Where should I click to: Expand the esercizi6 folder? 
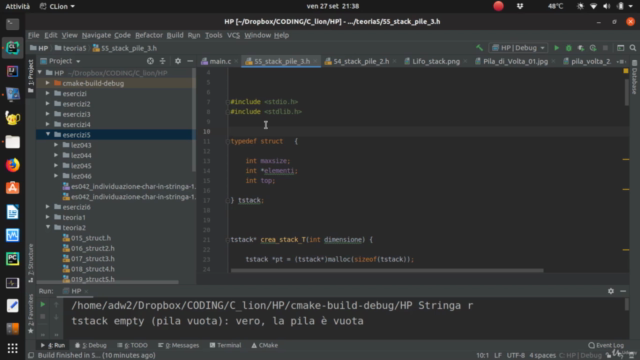click(x=48, y=207)
